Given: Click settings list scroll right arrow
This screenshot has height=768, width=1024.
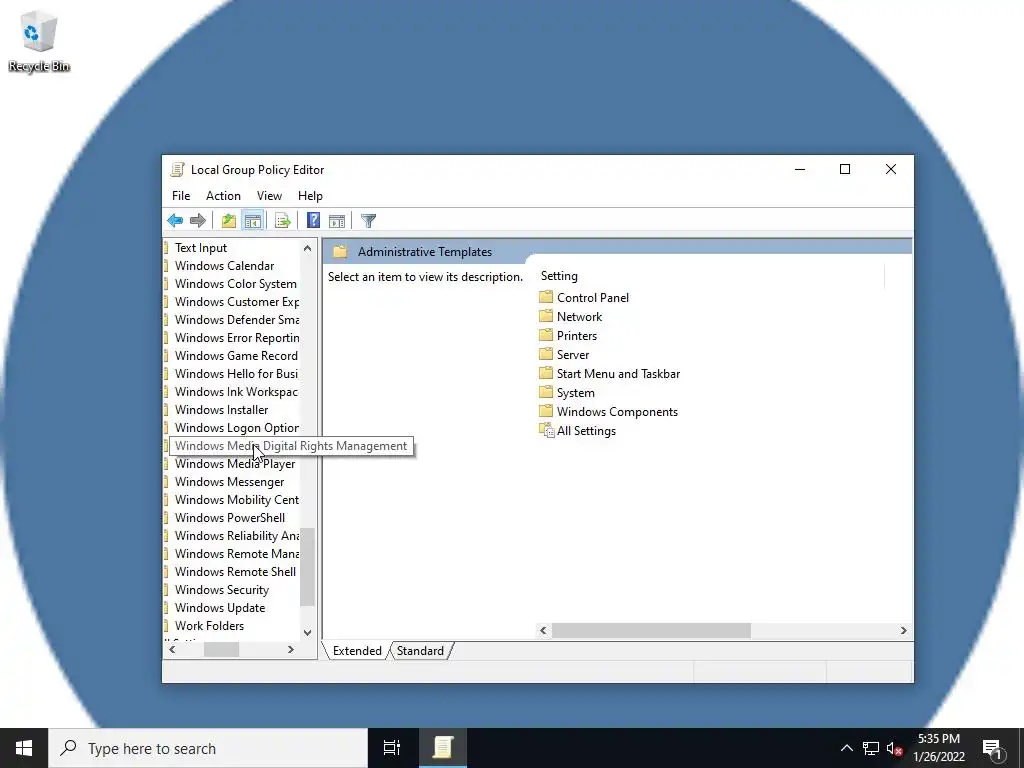Looking at the screenshot, I should 903,630.
